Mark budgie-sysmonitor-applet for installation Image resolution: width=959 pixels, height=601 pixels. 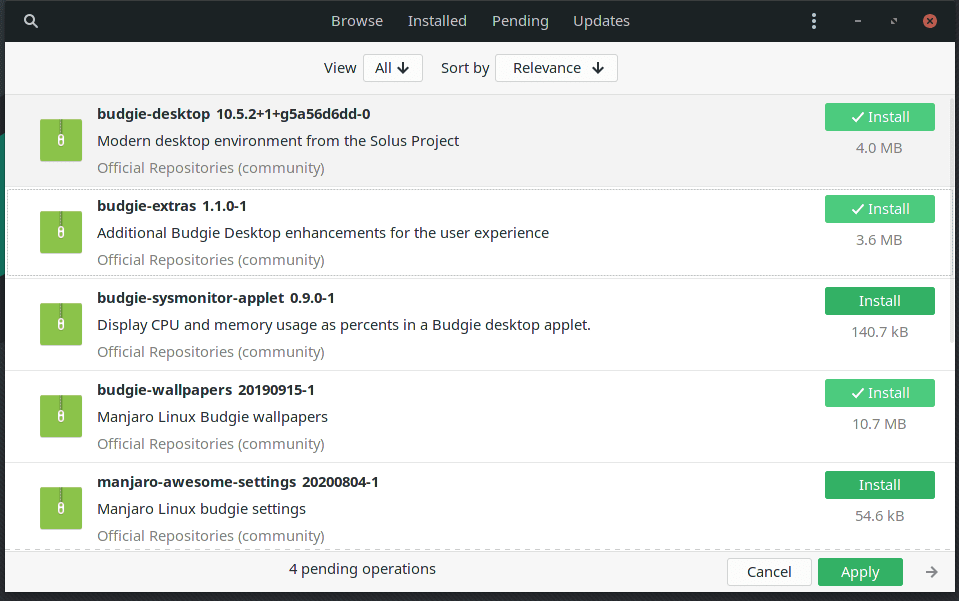tap(879, 301)
